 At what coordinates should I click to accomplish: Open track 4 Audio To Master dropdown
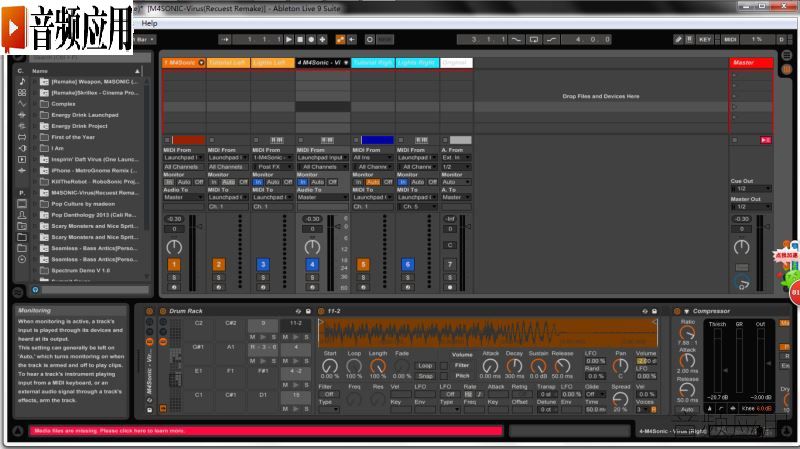click(x=322, y=197)
